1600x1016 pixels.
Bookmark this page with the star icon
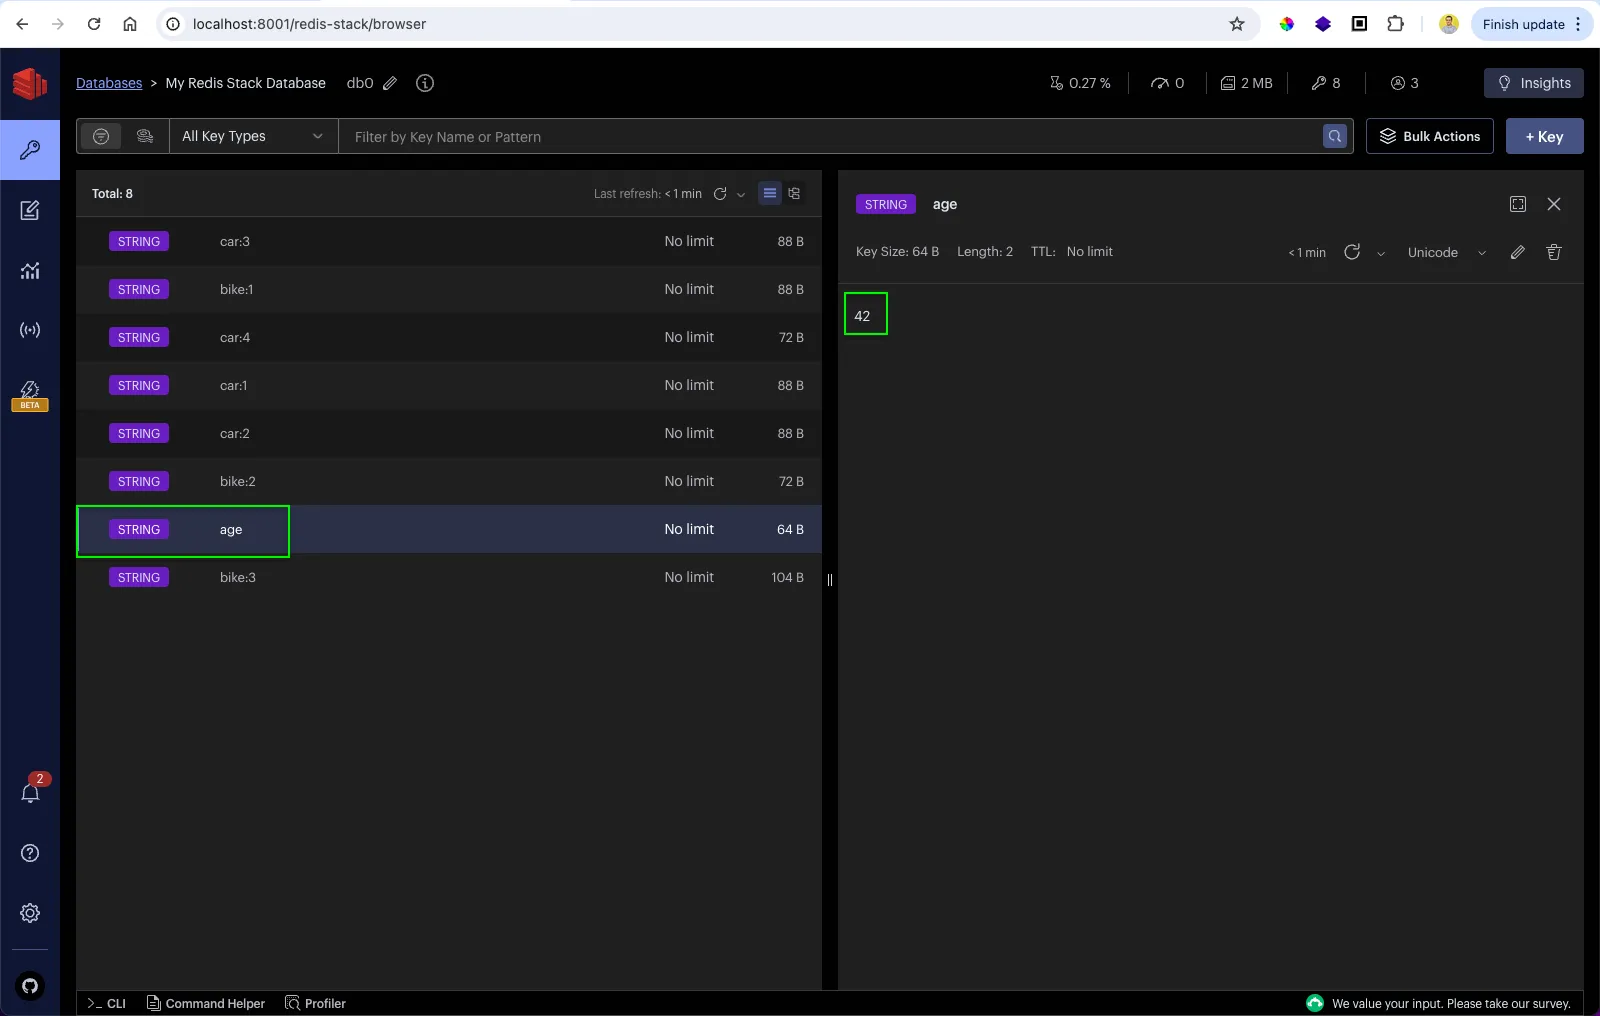(x=1237, y=24)
